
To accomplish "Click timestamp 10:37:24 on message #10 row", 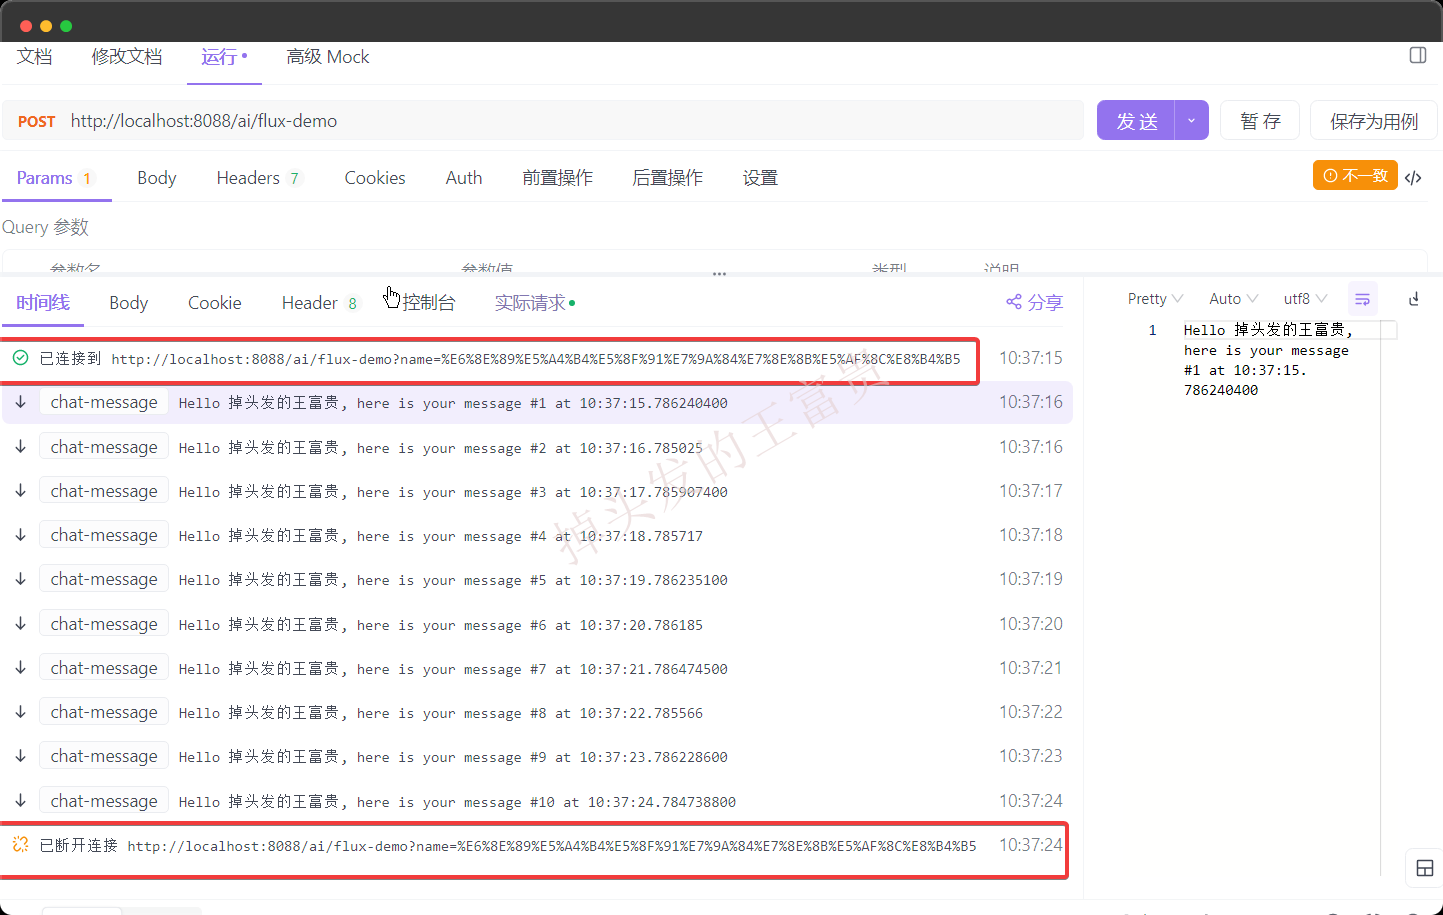I will (x=1031, y=801).
